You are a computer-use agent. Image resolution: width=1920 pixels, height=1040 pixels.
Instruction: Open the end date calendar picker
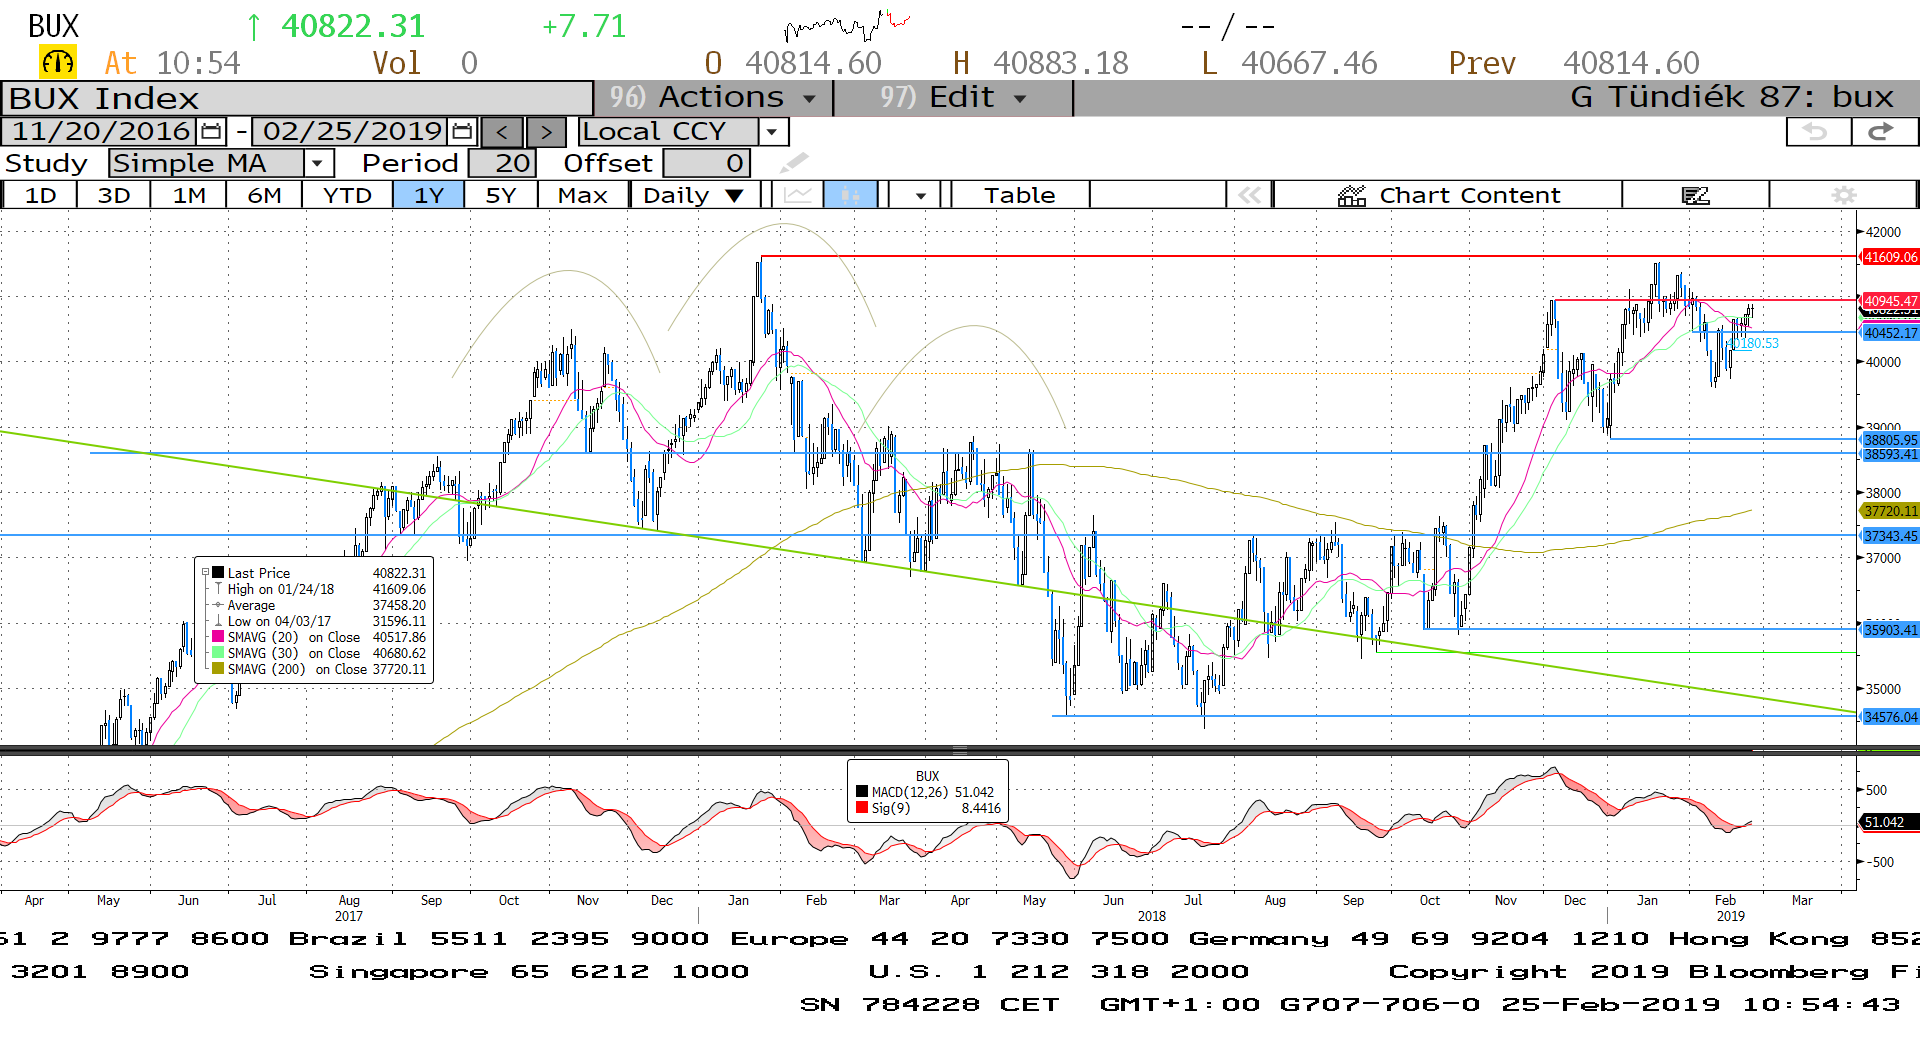462,132
